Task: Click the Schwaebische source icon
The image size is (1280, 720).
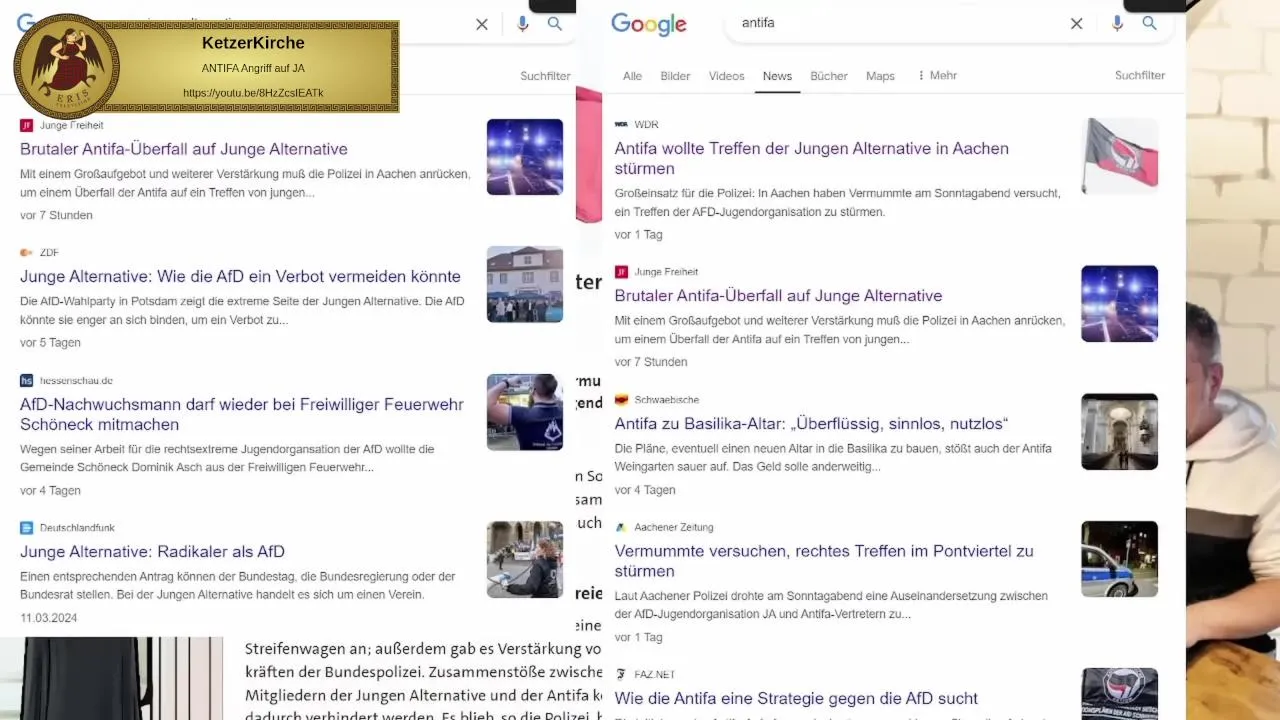Action: 621,400
